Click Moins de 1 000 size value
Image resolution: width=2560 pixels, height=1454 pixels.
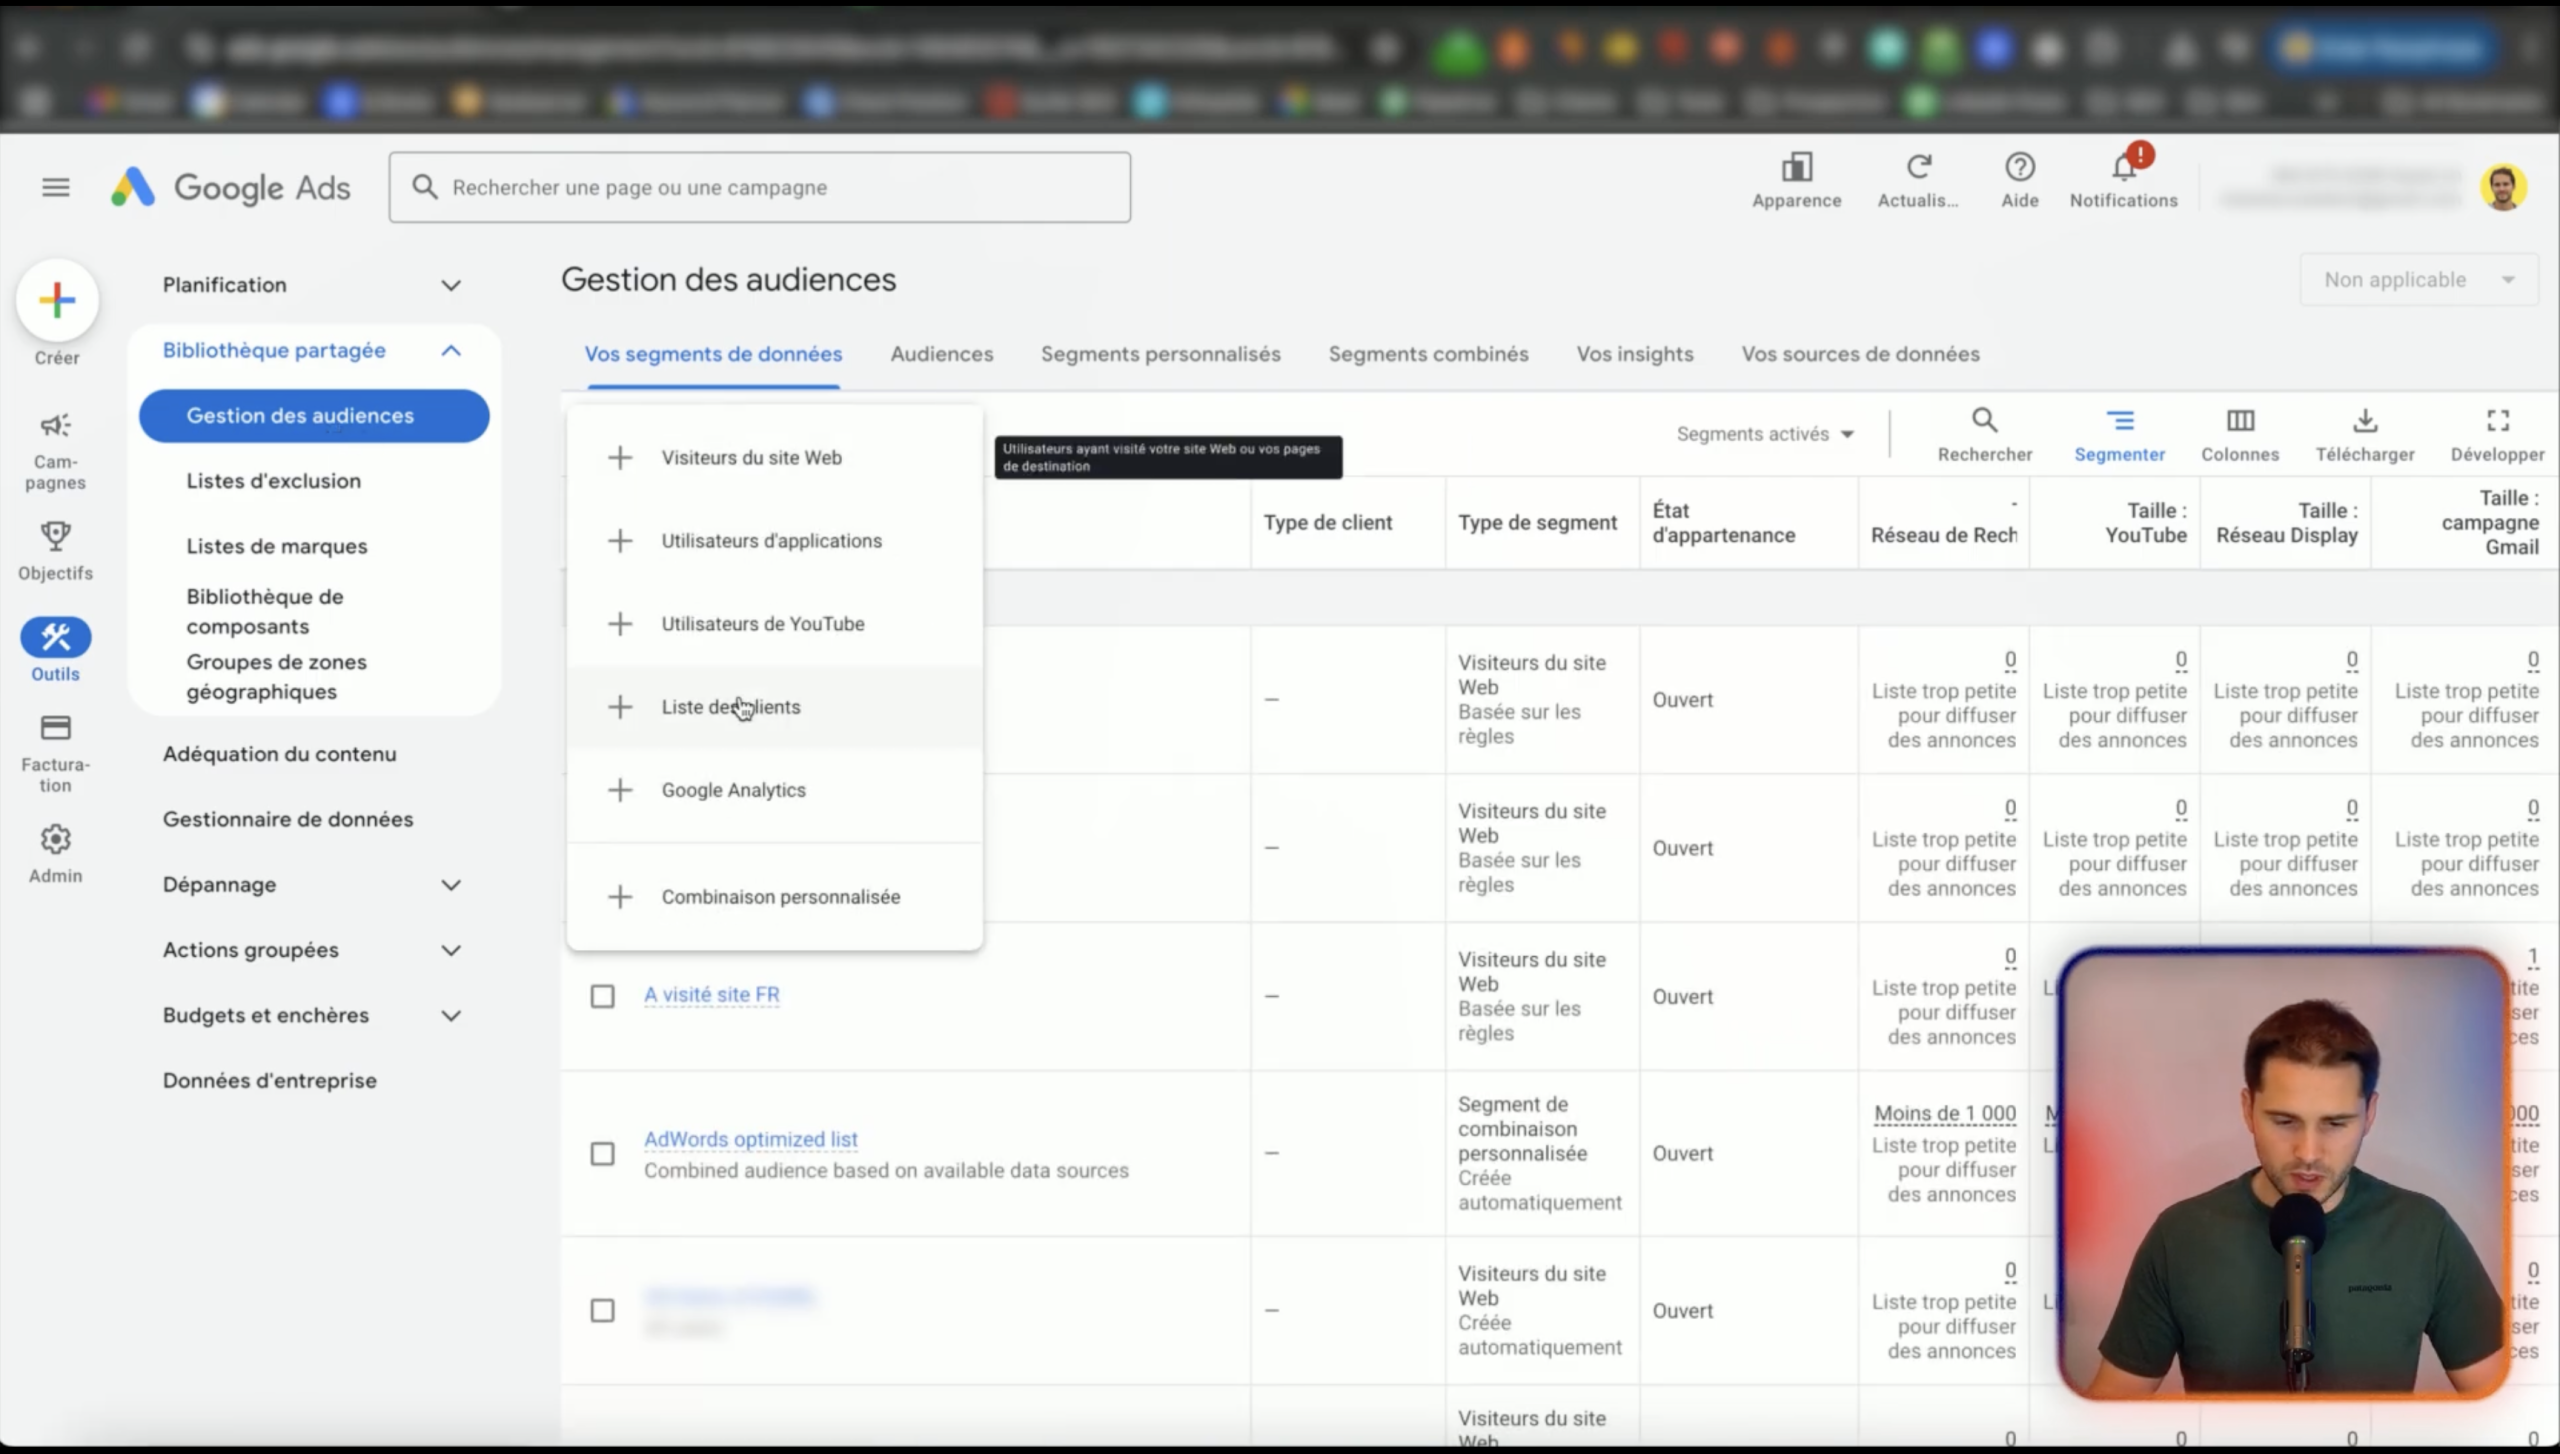(1944, 1113)
